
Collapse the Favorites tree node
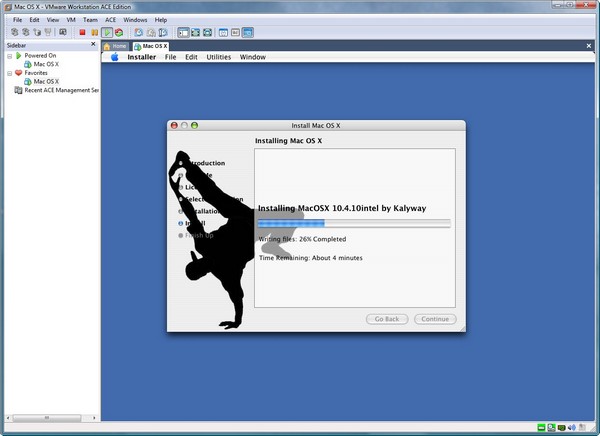click(10, 73)
